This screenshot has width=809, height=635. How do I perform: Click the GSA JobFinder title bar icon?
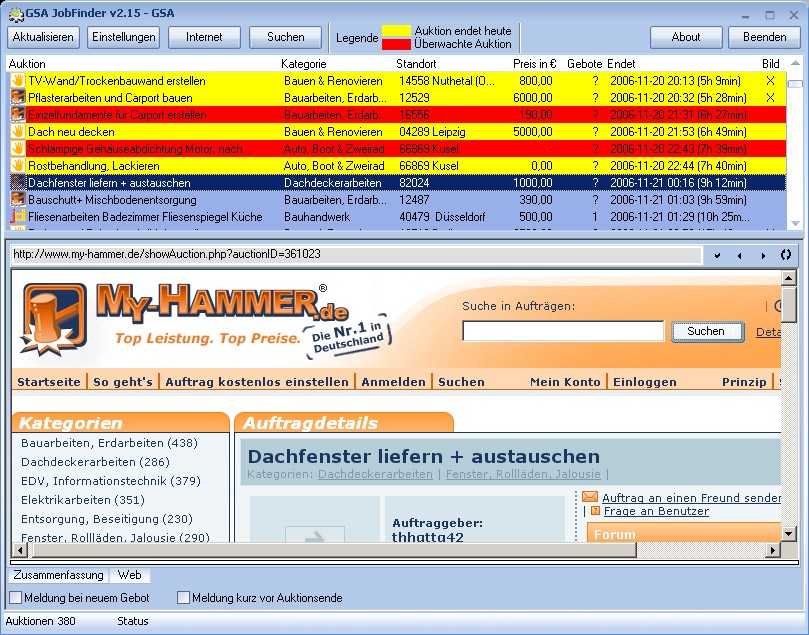[17, 14]
